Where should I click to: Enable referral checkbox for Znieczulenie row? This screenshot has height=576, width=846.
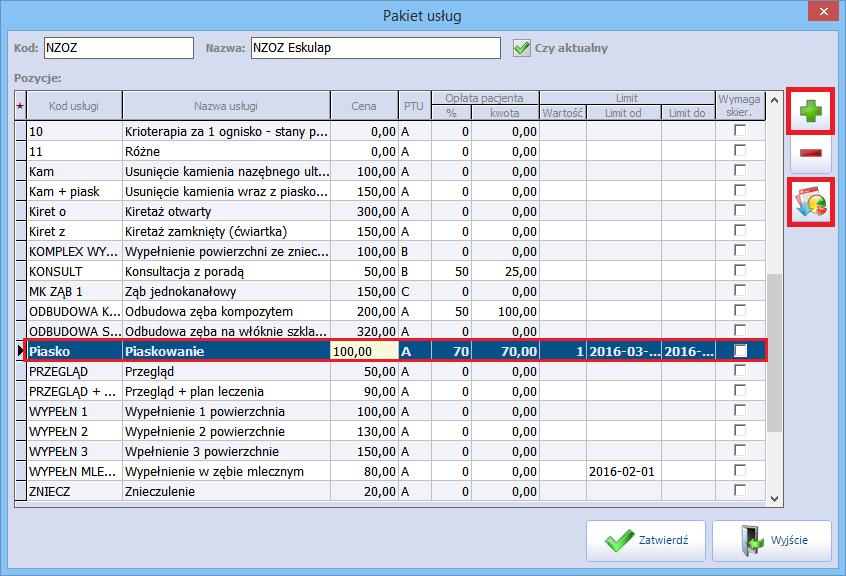click(x=740, y=490)
